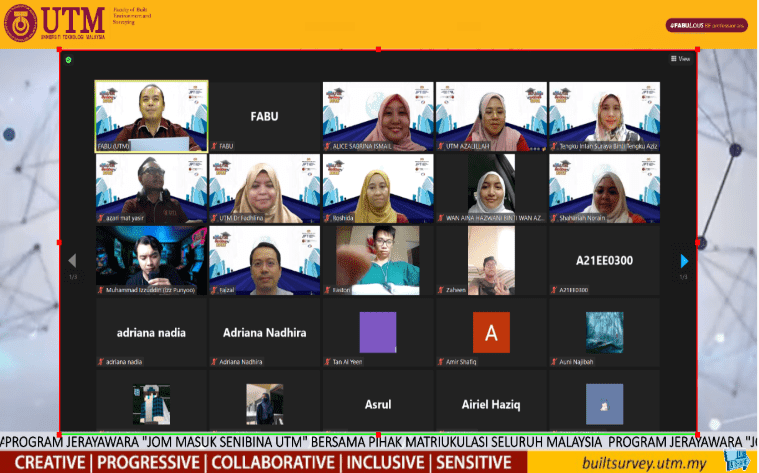
Task: Click the large A21EE0300 name text
Action: 604,260
